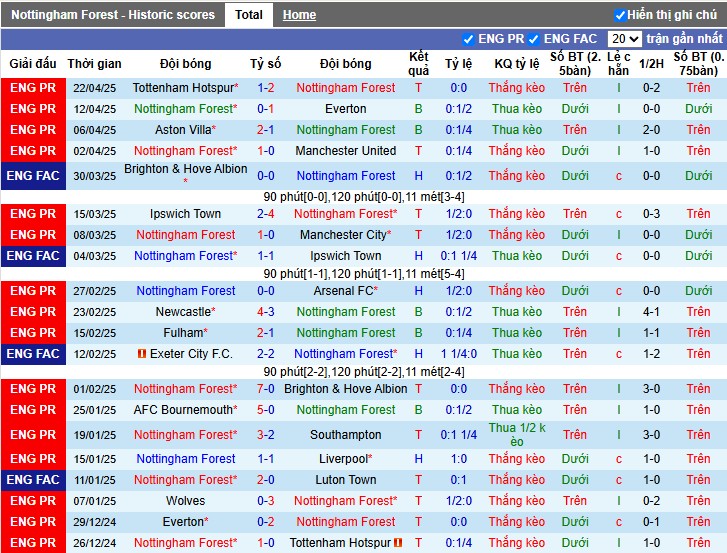Click date 15/03/25 in the time column
Viewport: 727px width, 553px height.
(x=95, y=214)
